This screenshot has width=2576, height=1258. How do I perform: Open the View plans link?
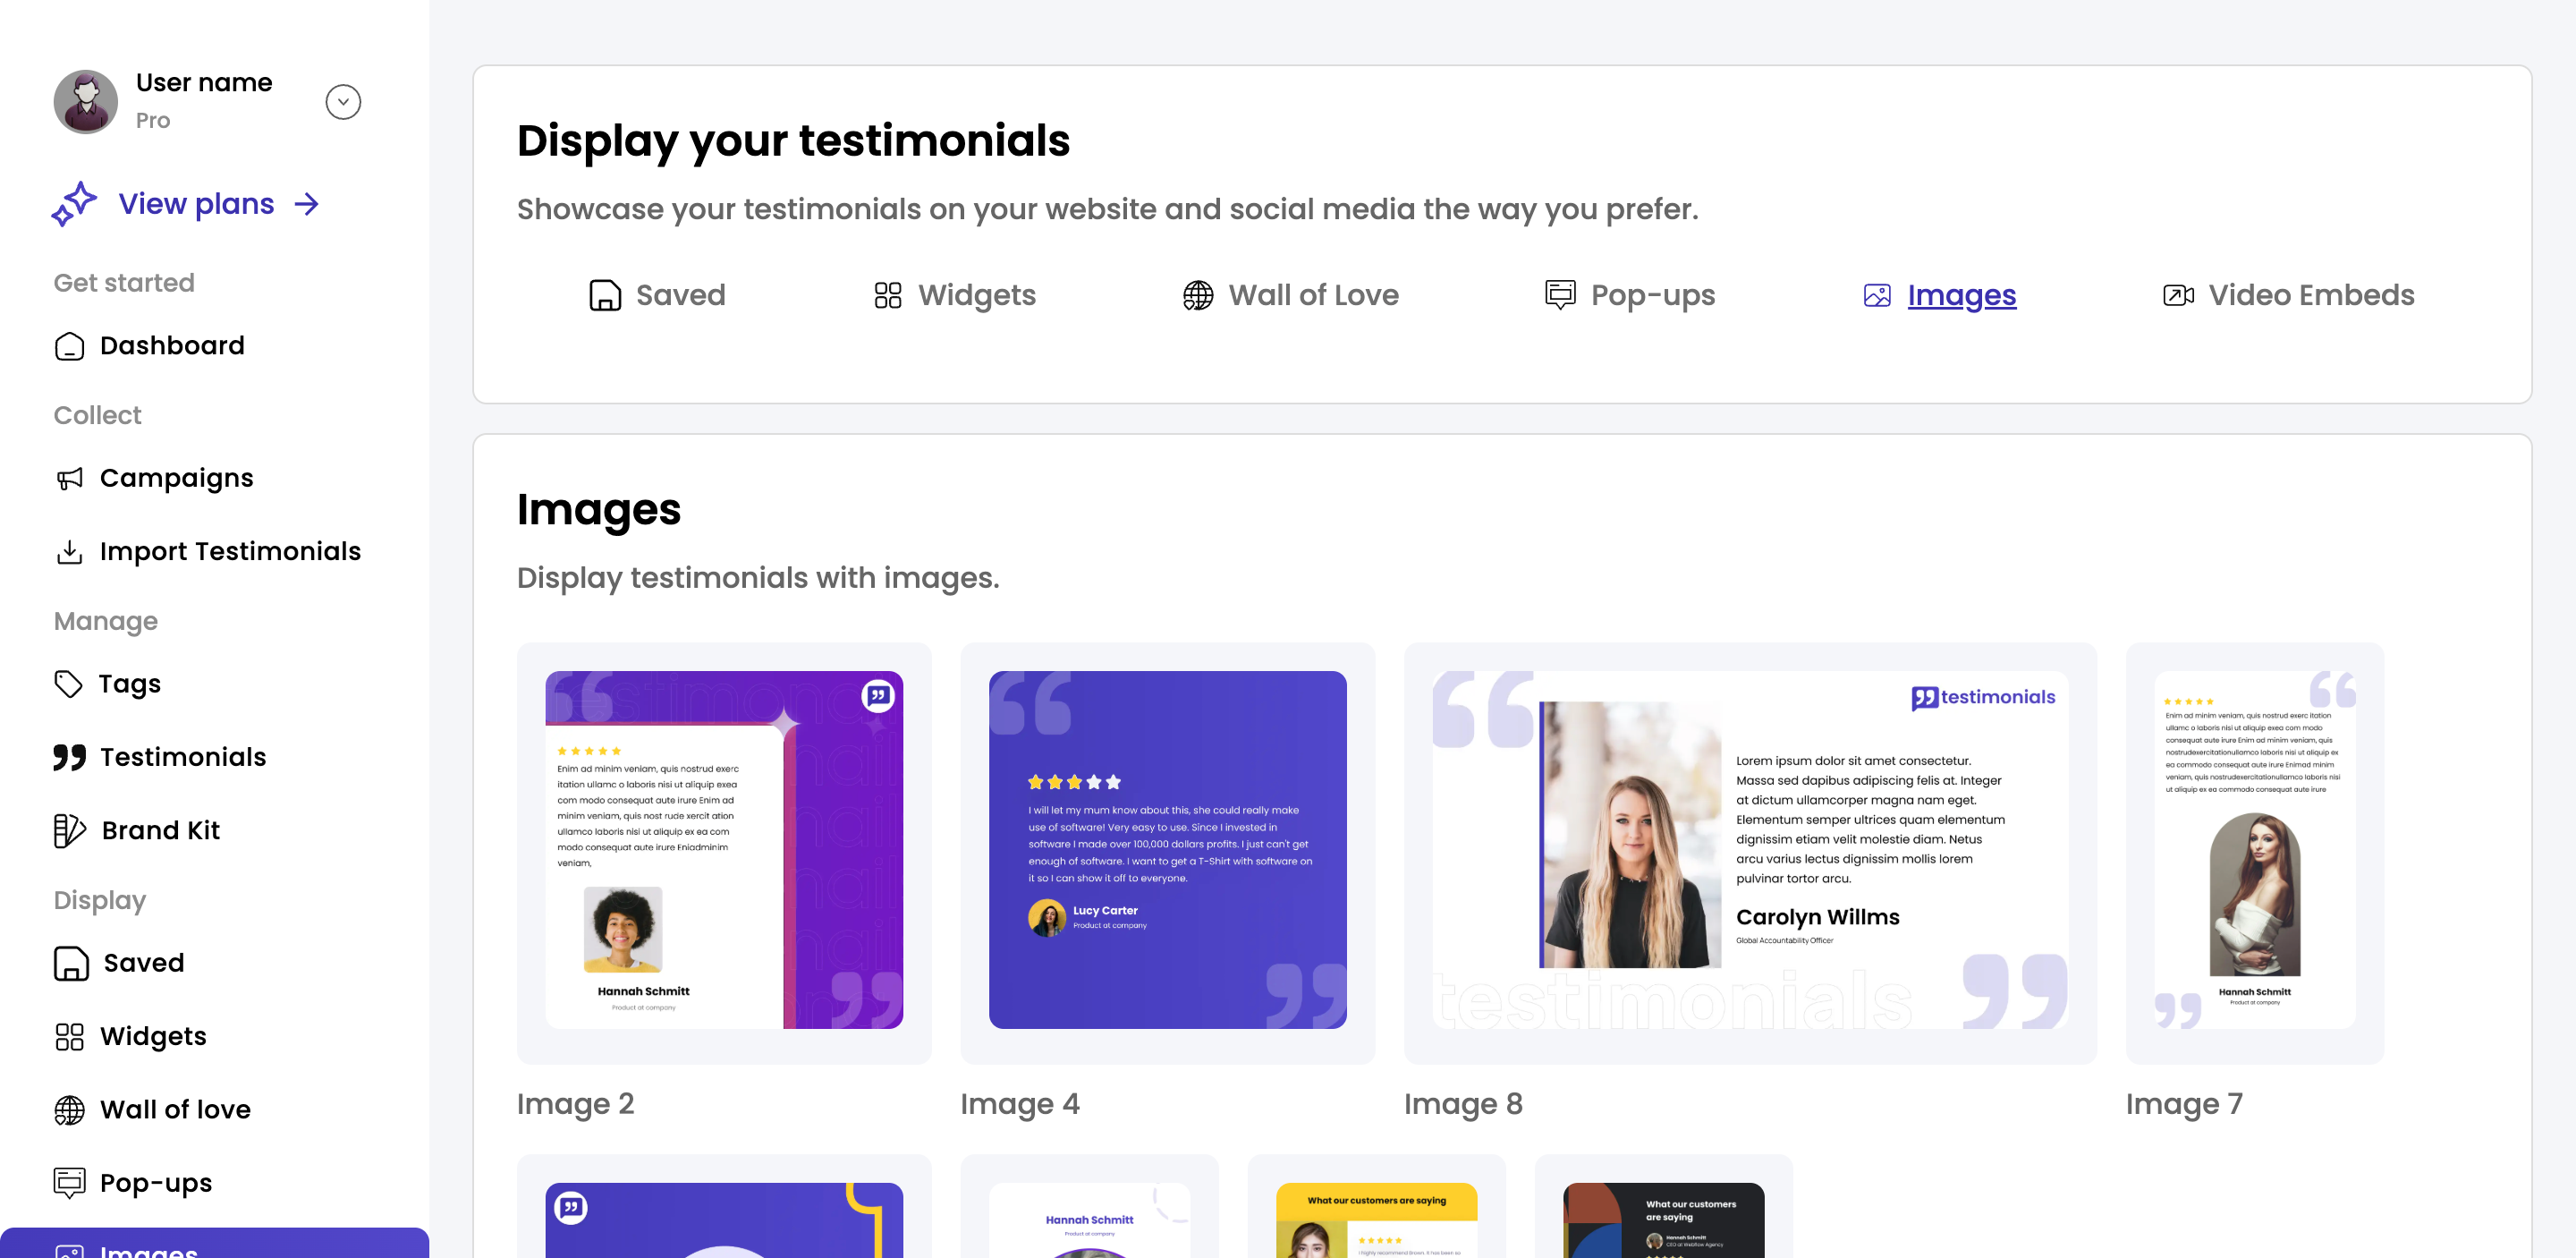pyautogui.click(x=197, y=204)
